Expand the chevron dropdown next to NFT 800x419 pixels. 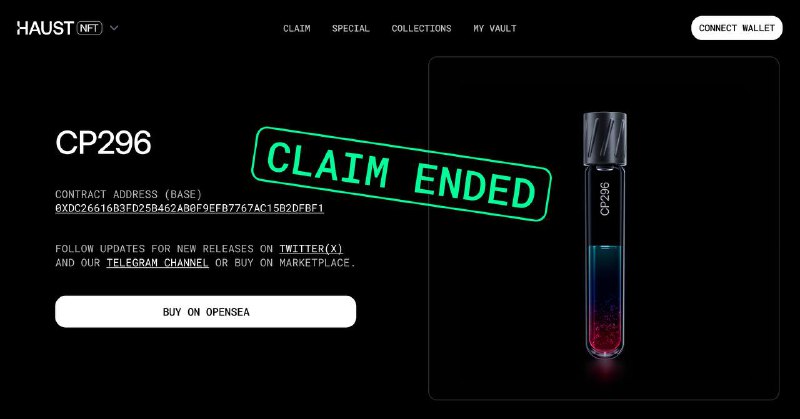114,28
